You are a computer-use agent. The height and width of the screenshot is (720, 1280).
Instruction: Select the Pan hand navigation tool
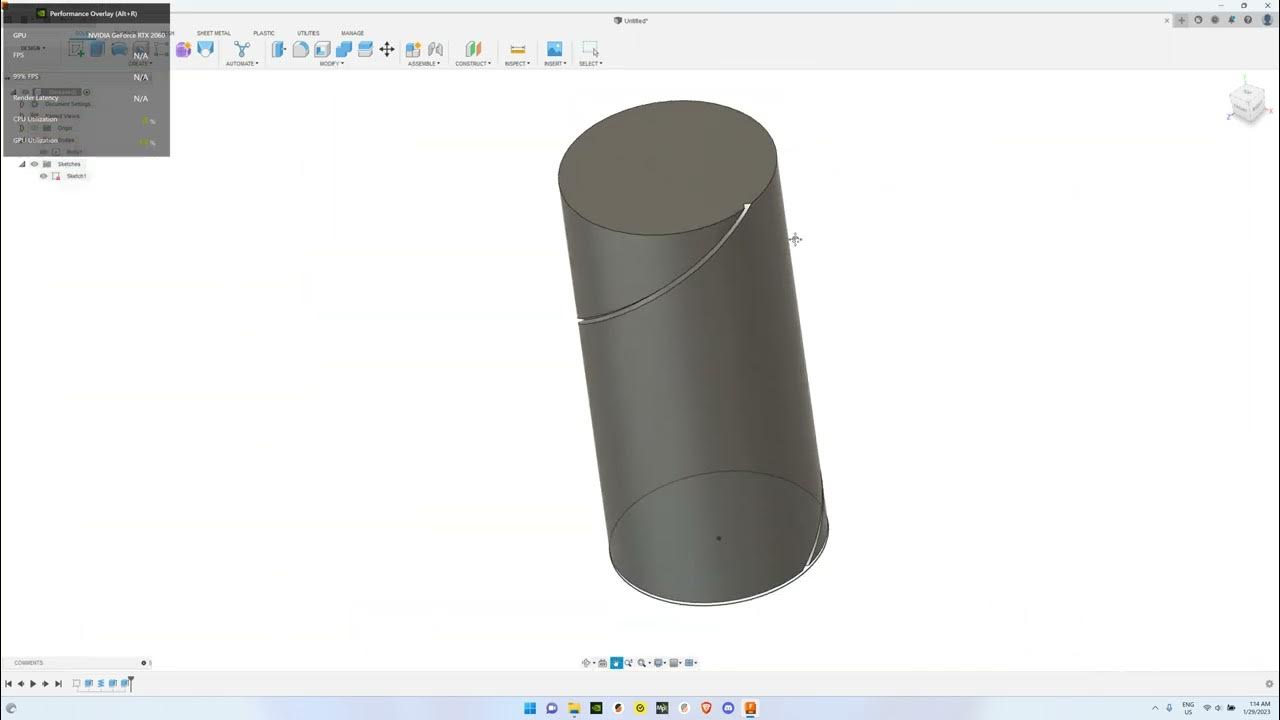(616, 663)
